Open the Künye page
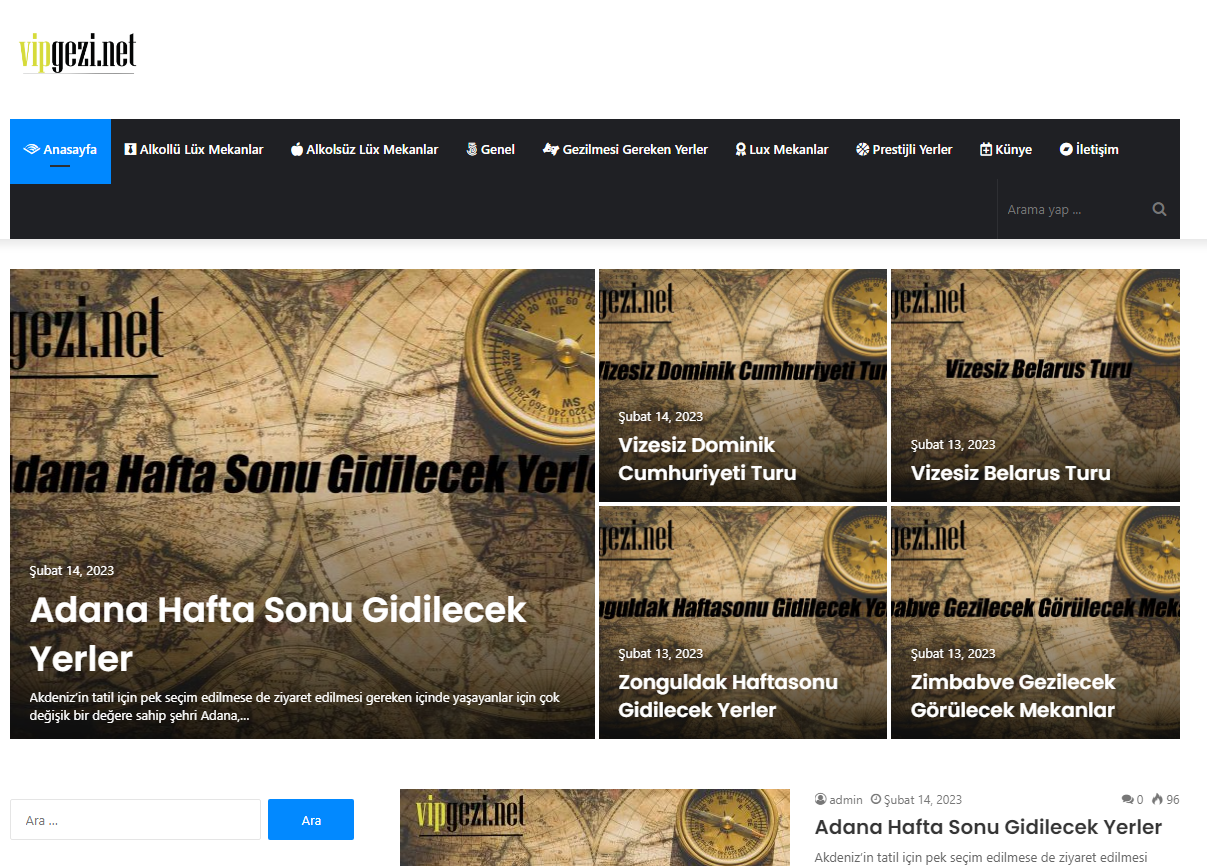 [x=1006, y=150]
